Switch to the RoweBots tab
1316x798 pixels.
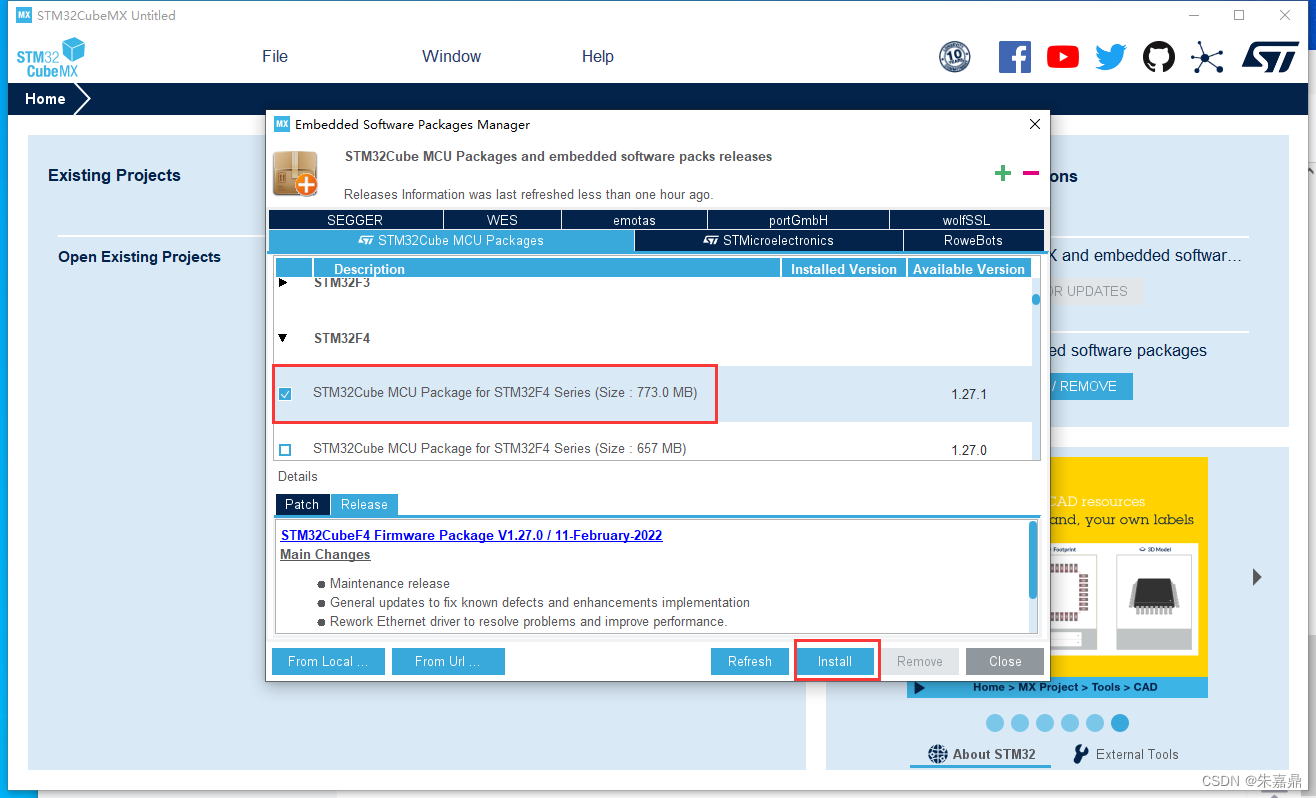[x=973, y=240]
